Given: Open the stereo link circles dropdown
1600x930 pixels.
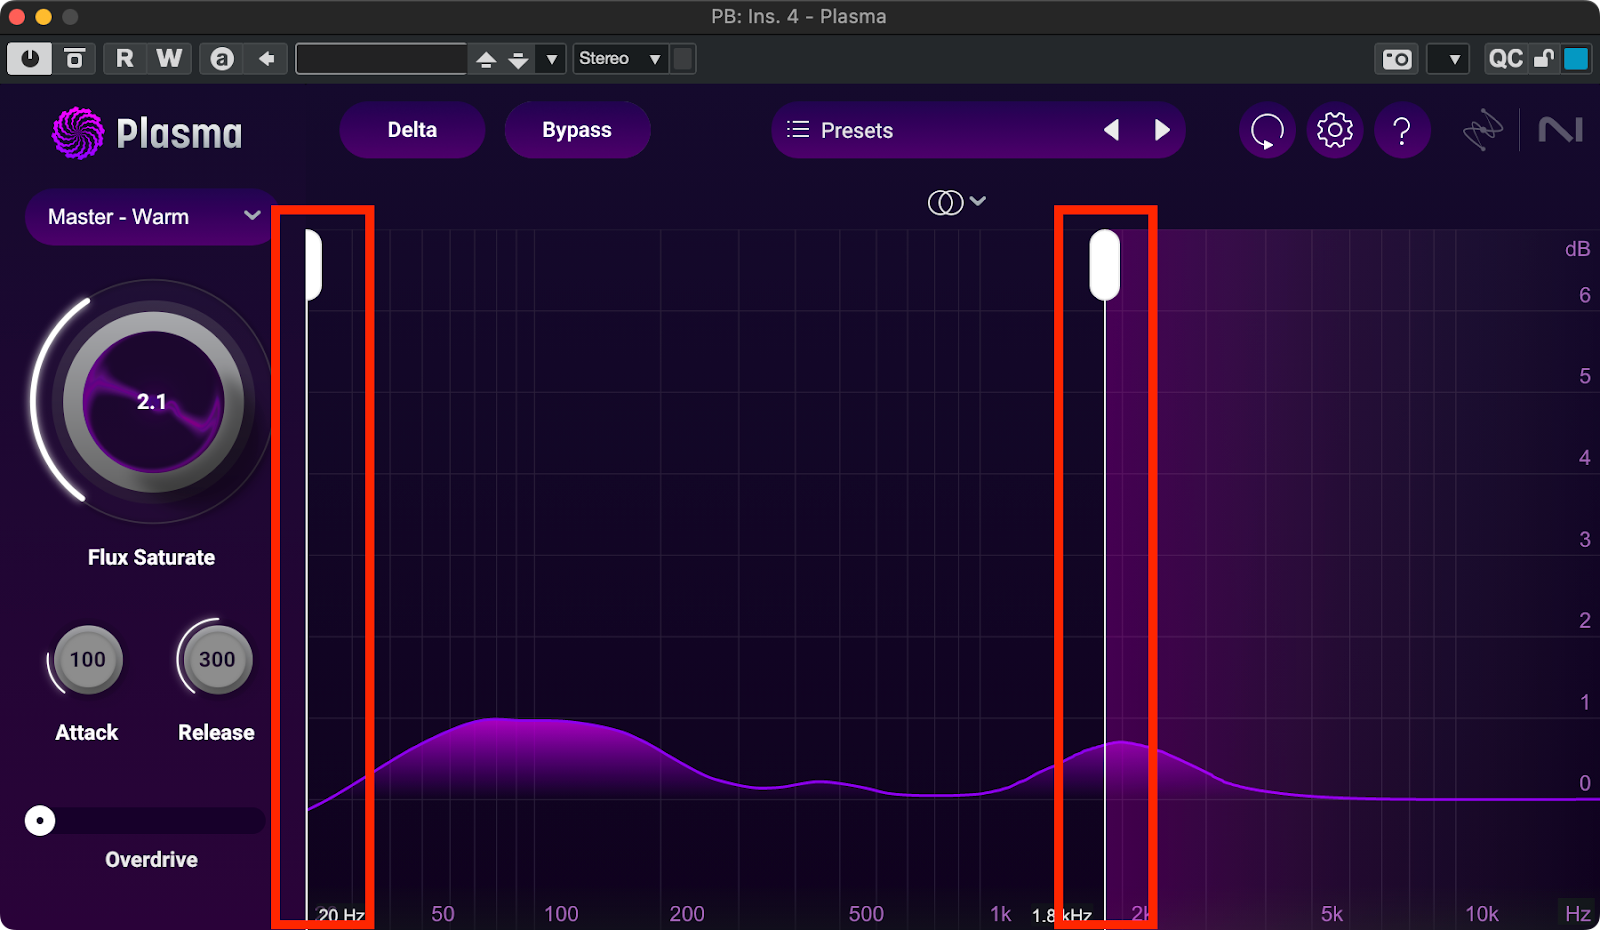Looking at the screenshot, I should coord(956,202).
